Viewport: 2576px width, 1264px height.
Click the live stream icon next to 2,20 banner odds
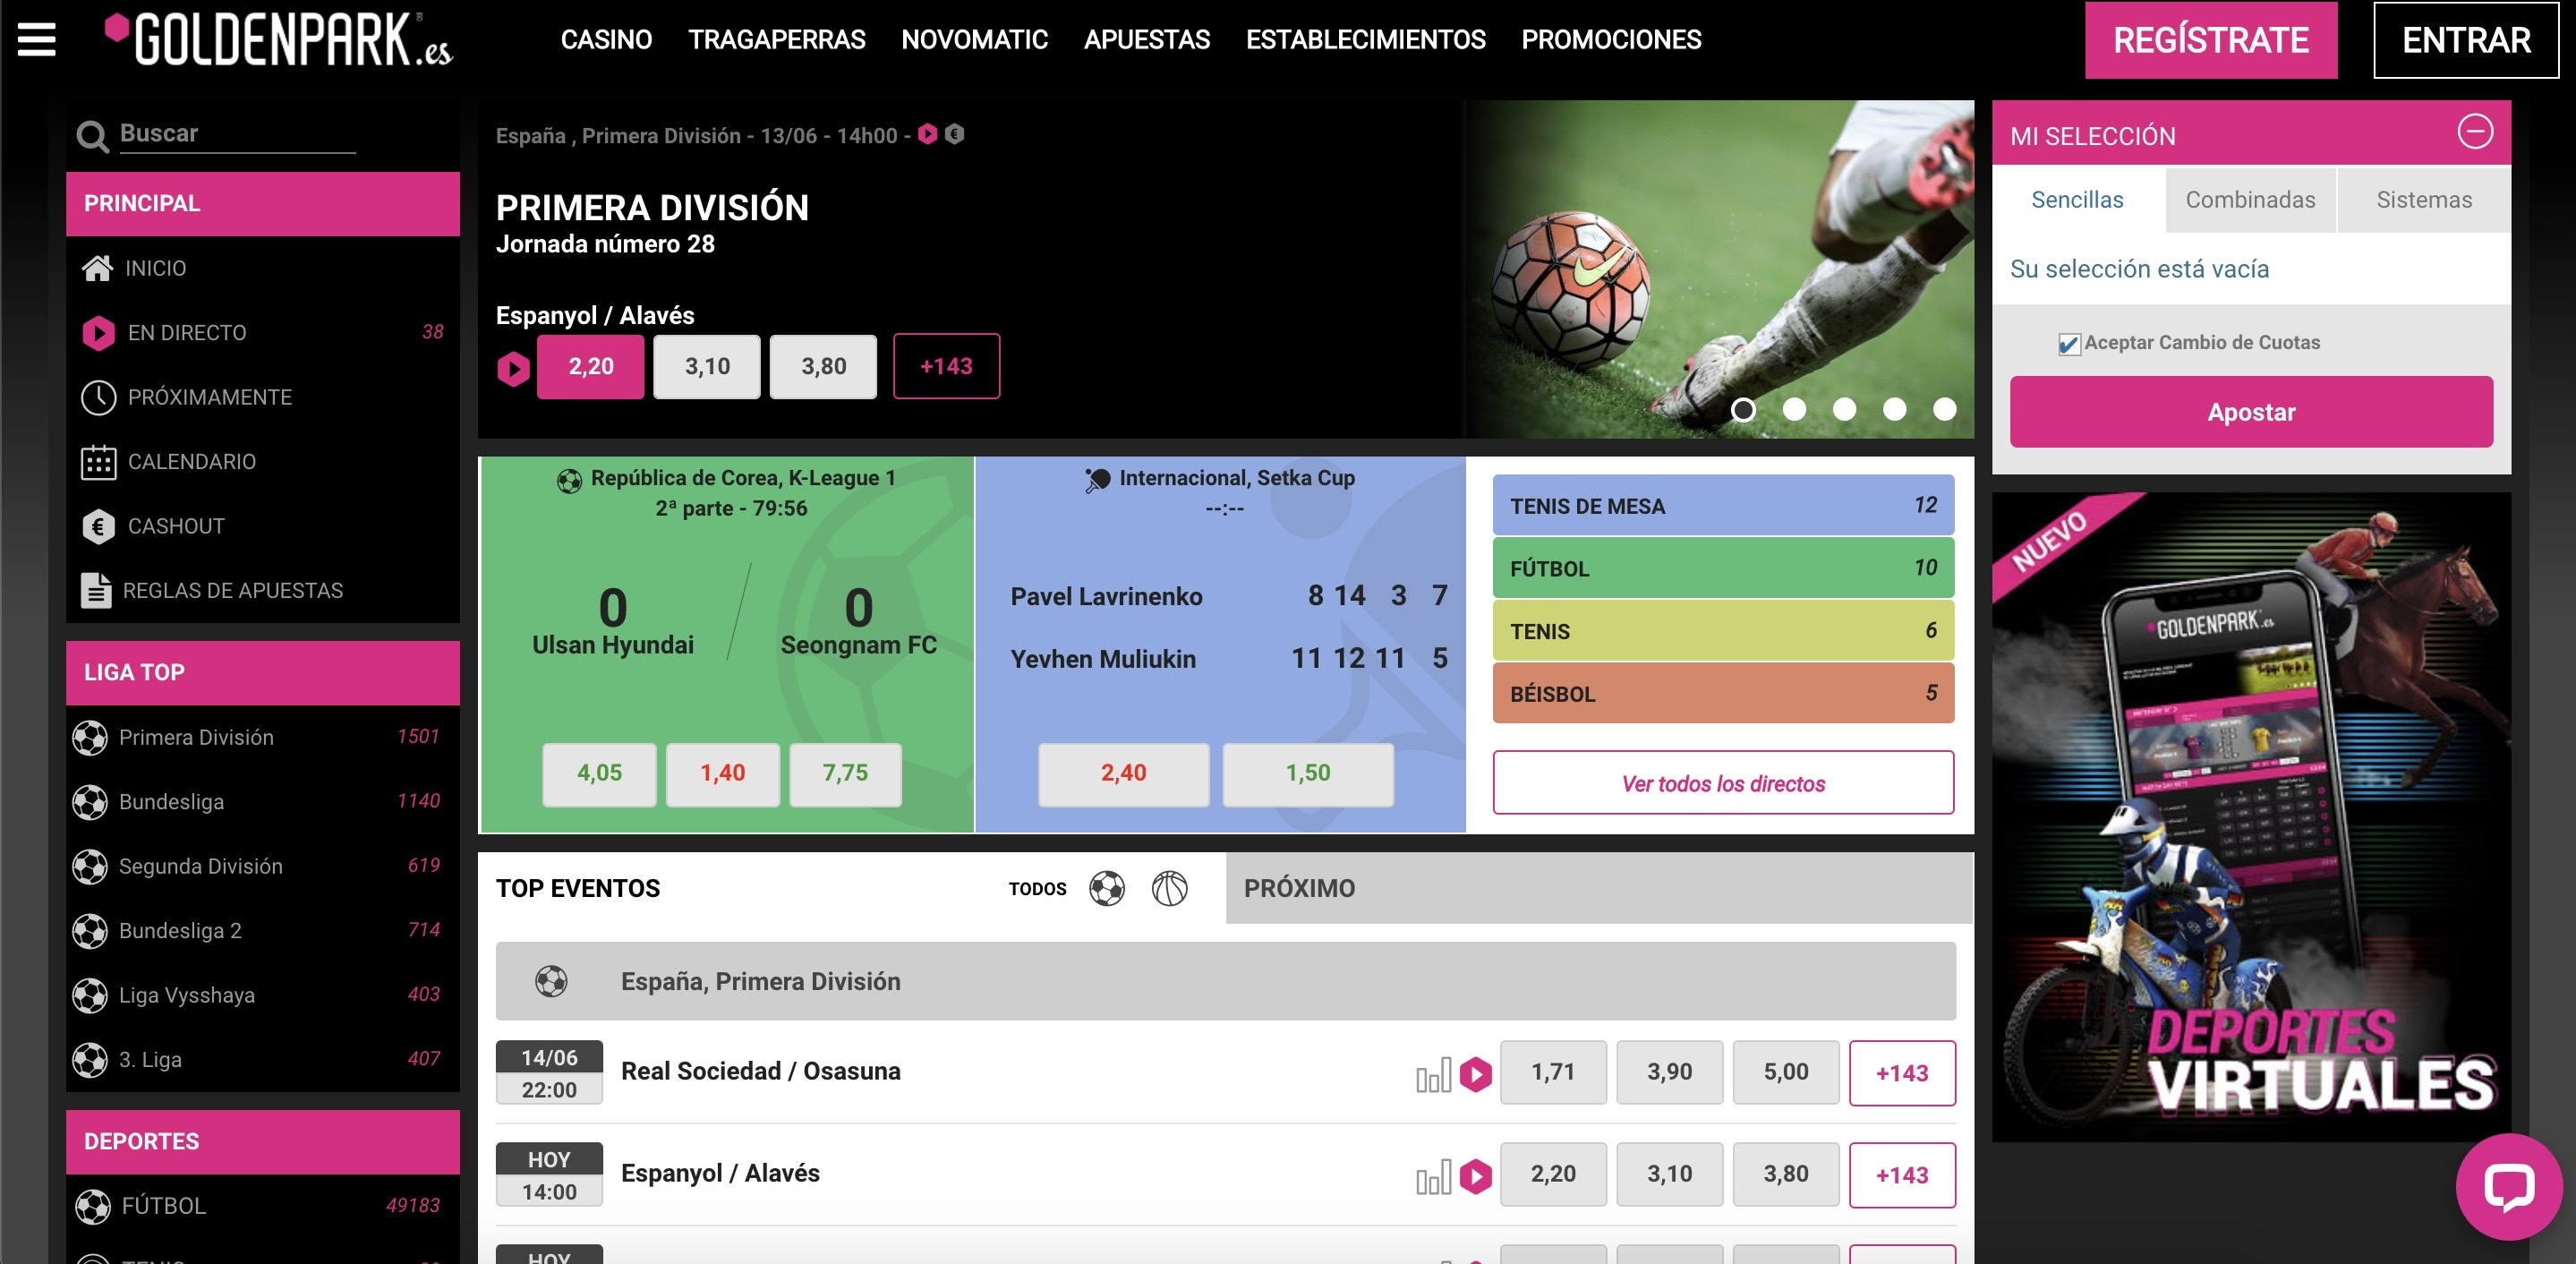[513, 368]
